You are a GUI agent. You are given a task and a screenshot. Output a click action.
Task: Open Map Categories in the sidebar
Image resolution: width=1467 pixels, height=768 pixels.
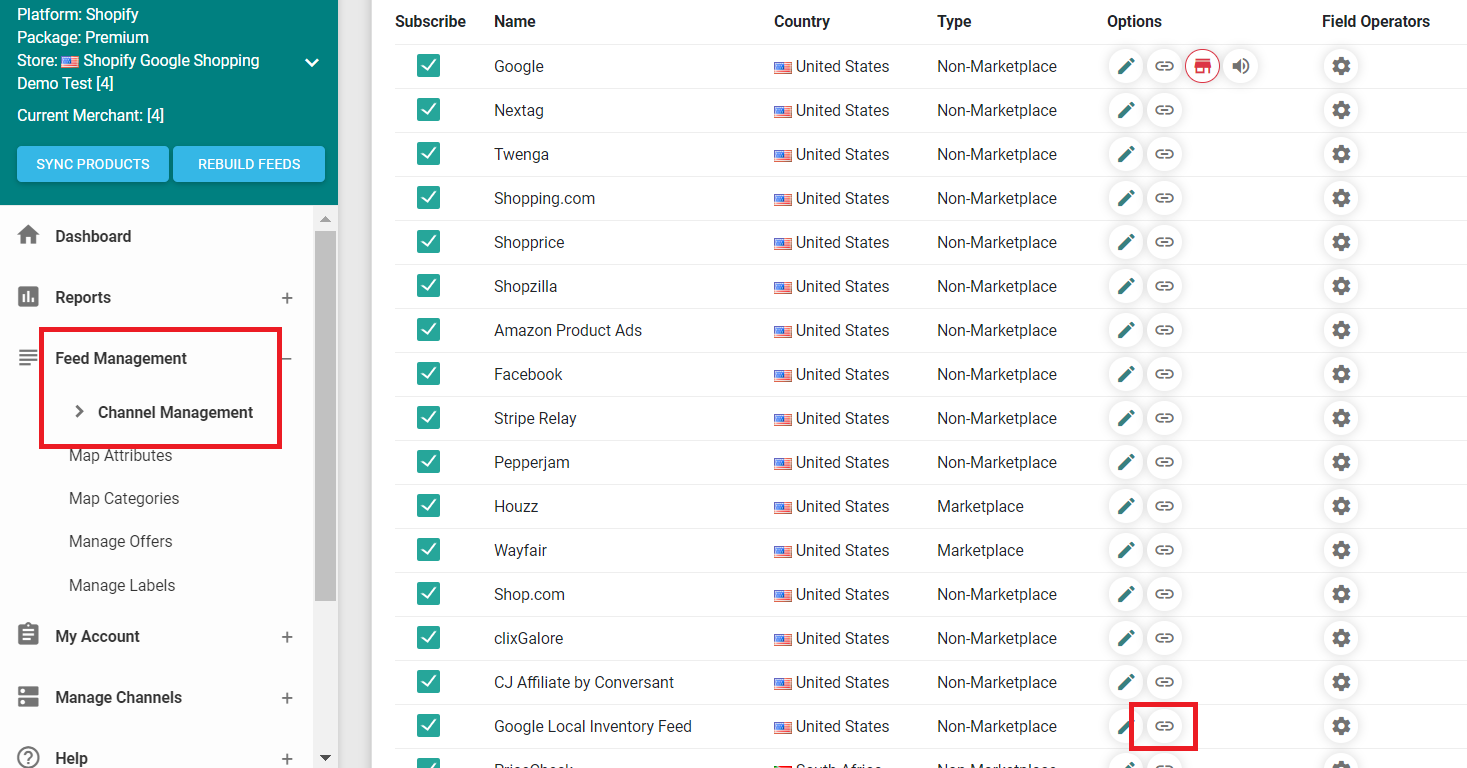124,499
